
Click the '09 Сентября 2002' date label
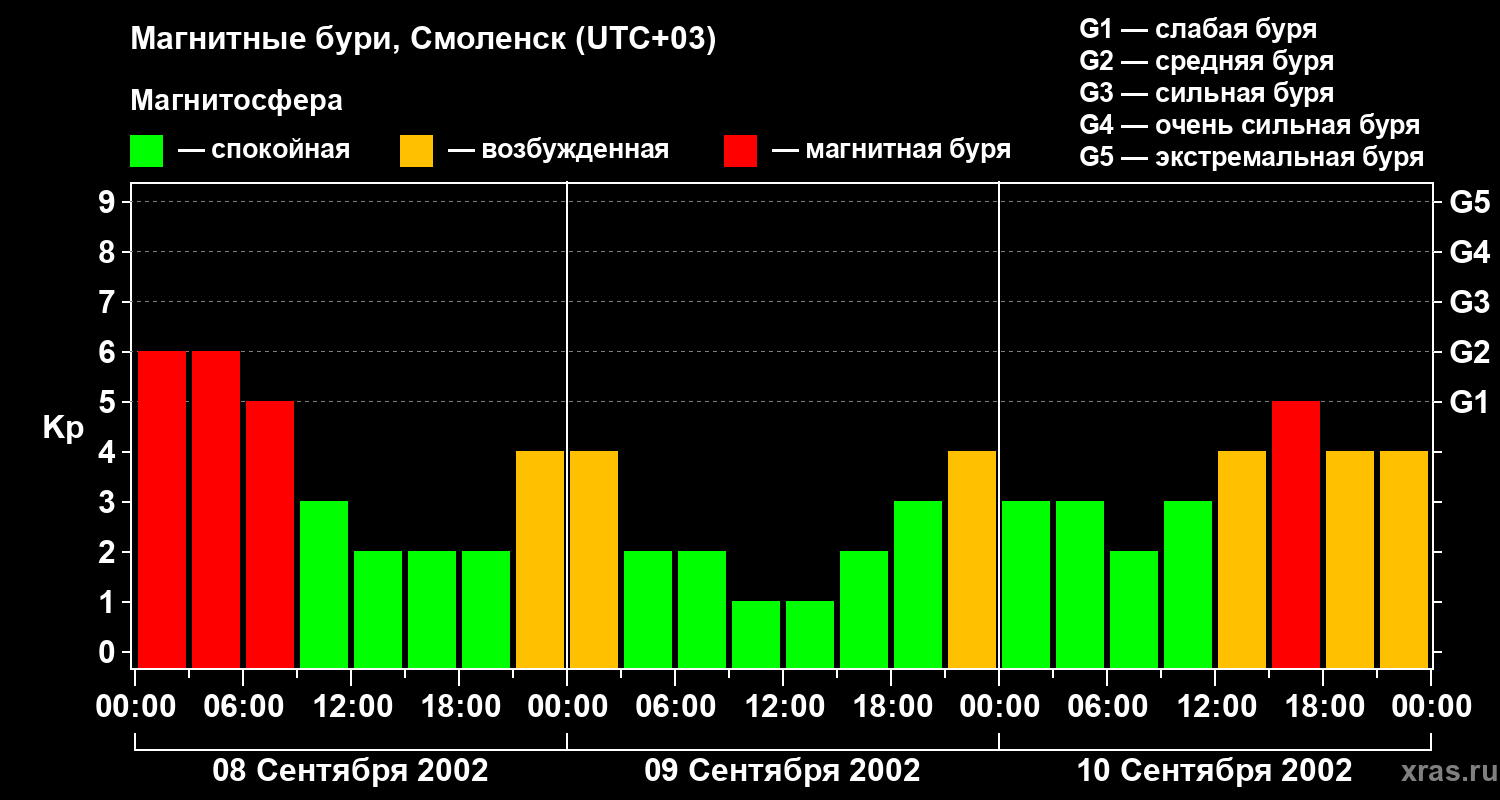(782, 770)
